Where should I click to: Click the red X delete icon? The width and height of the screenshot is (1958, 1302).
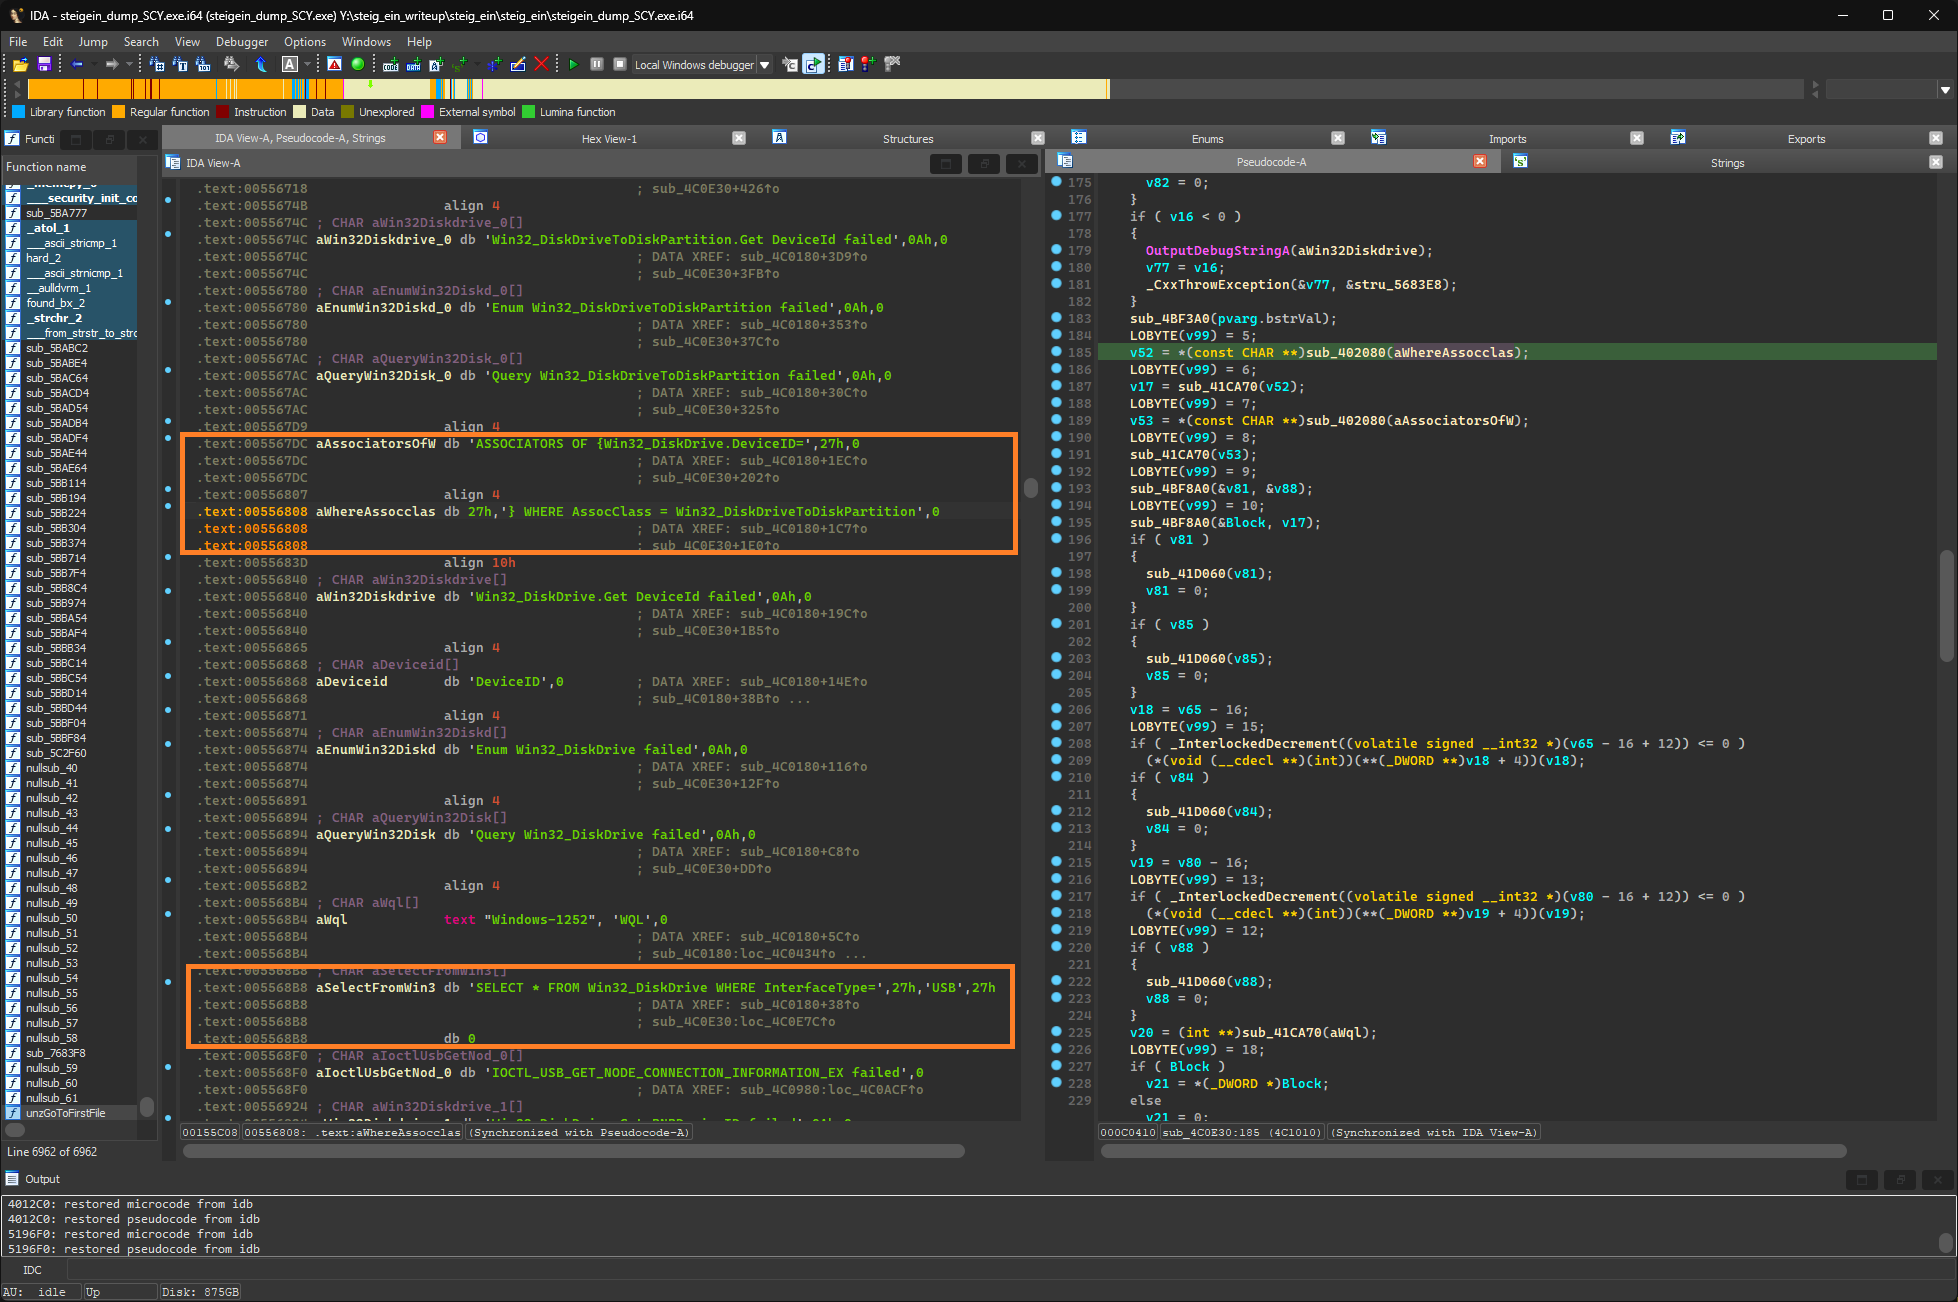point(541,64)
